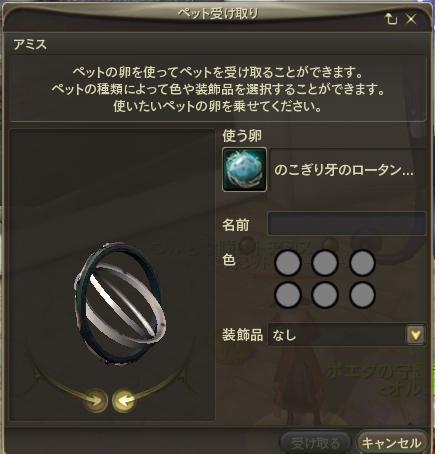Click the アミス NPC name label
The image size is (437, 454).
30,44
